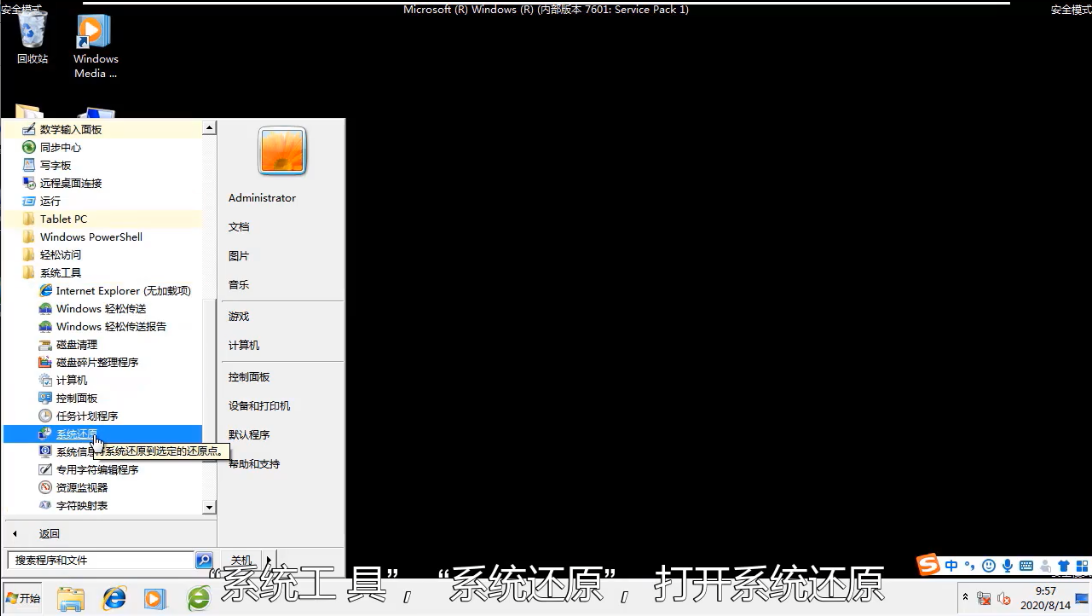Open 字符映射表

(102, 506)
